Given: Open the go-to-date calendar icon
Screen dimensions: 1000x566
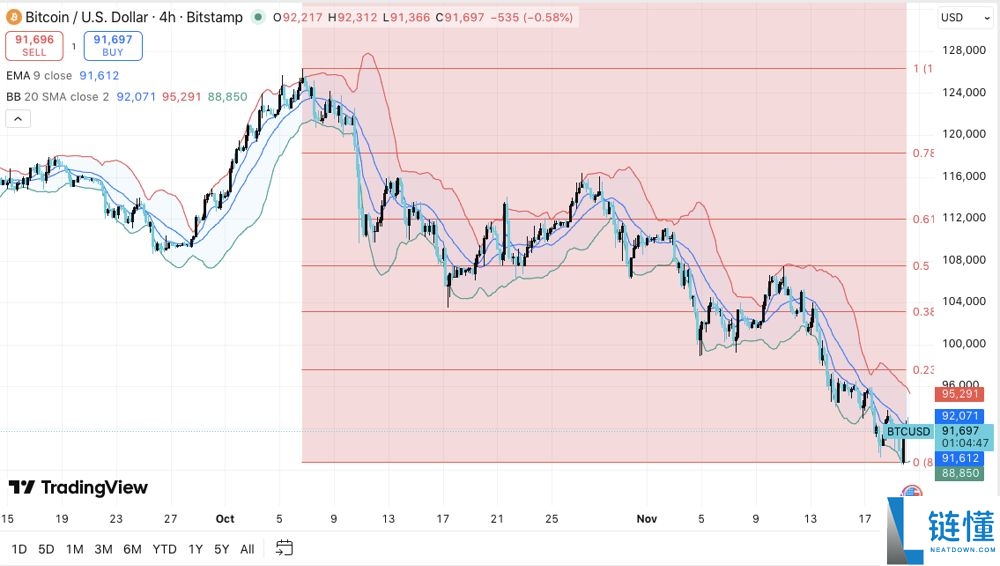Looking at the screenshot, I should pyautogui.click(x=284, y=547).
